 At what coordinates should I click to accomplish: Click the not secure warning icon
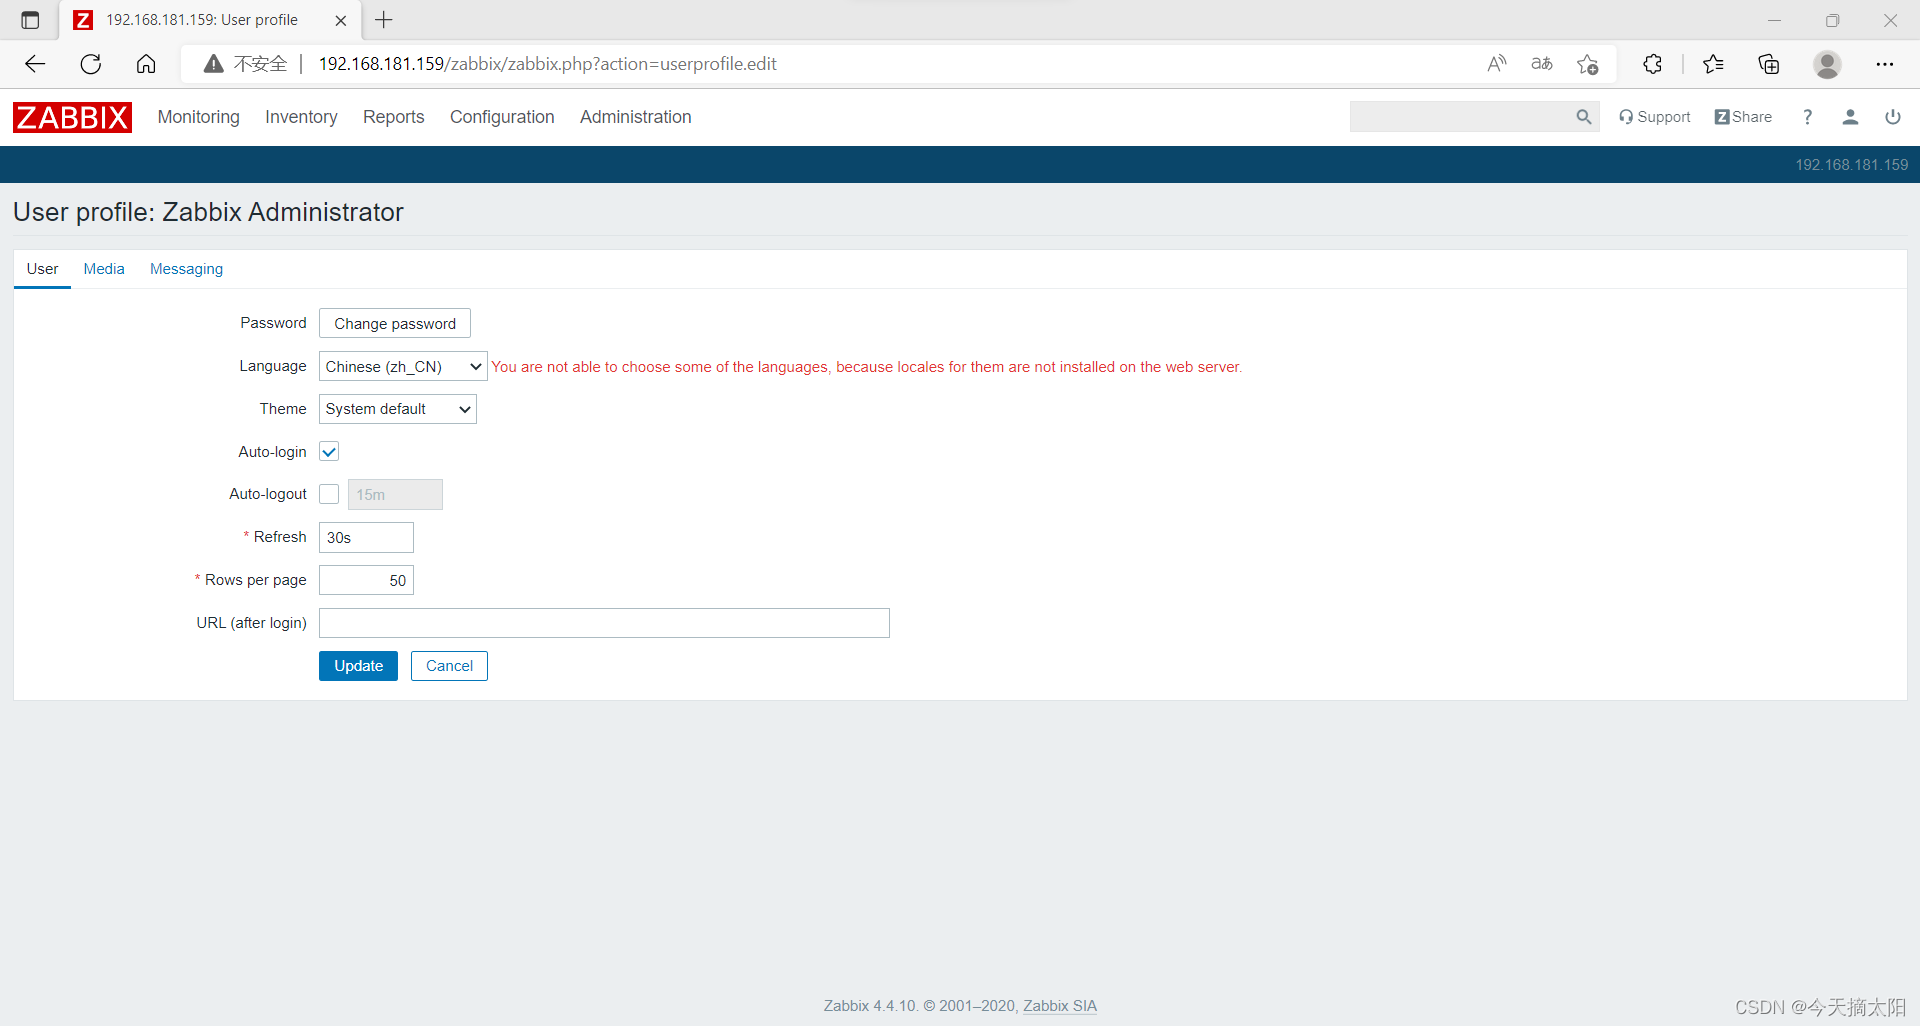[213, 64]
